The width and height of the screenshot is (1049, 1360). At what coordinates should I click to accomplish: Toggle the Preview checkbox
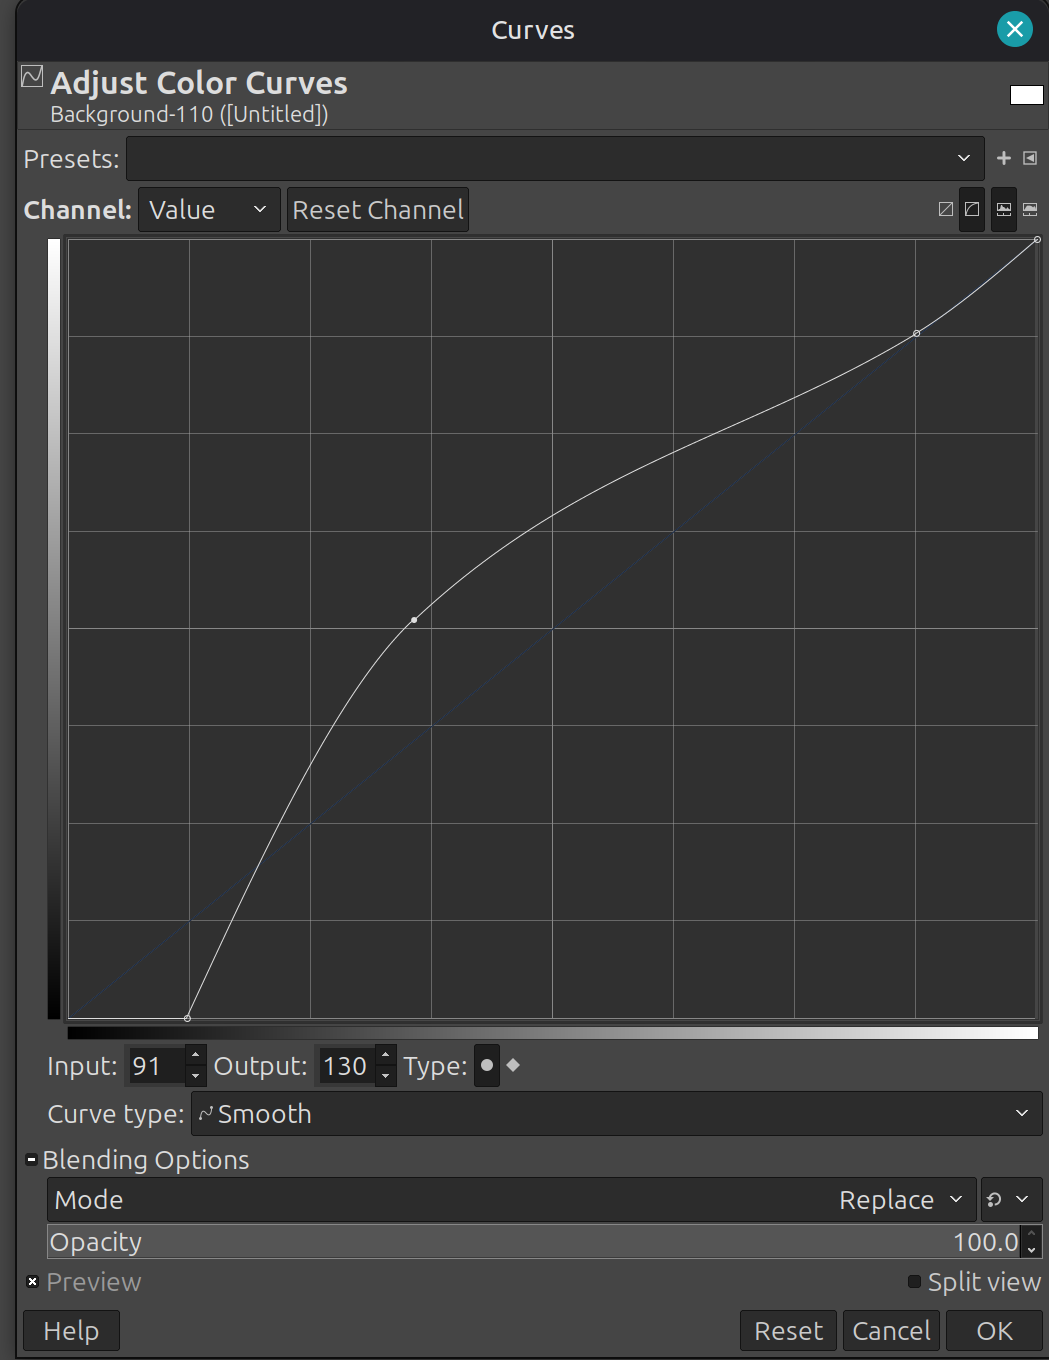click(x=33, y=1282)
